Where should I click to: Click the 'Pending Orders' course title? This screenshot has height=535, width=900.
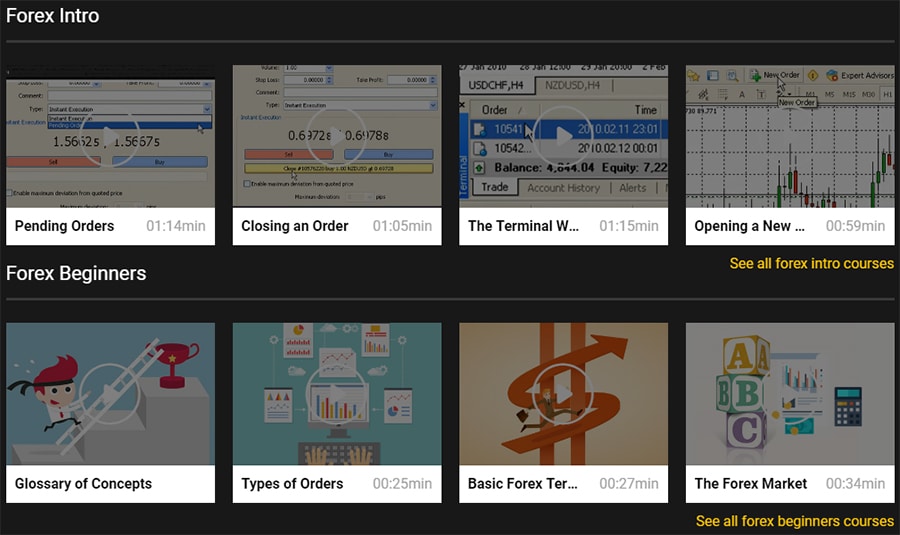pyautogui.click(x=64, y=226)
